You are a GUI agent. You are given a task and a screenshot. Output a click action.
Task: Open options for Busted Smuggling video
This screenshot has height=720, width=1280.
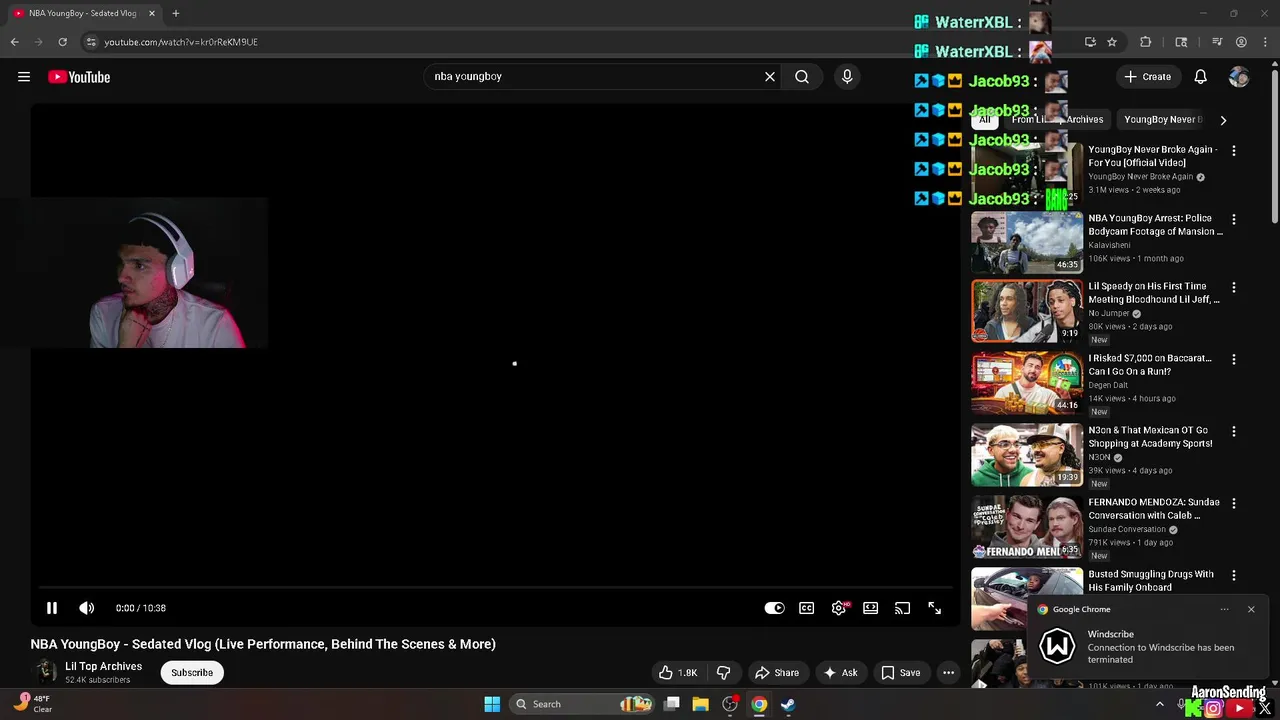[x=1234, y=575]
